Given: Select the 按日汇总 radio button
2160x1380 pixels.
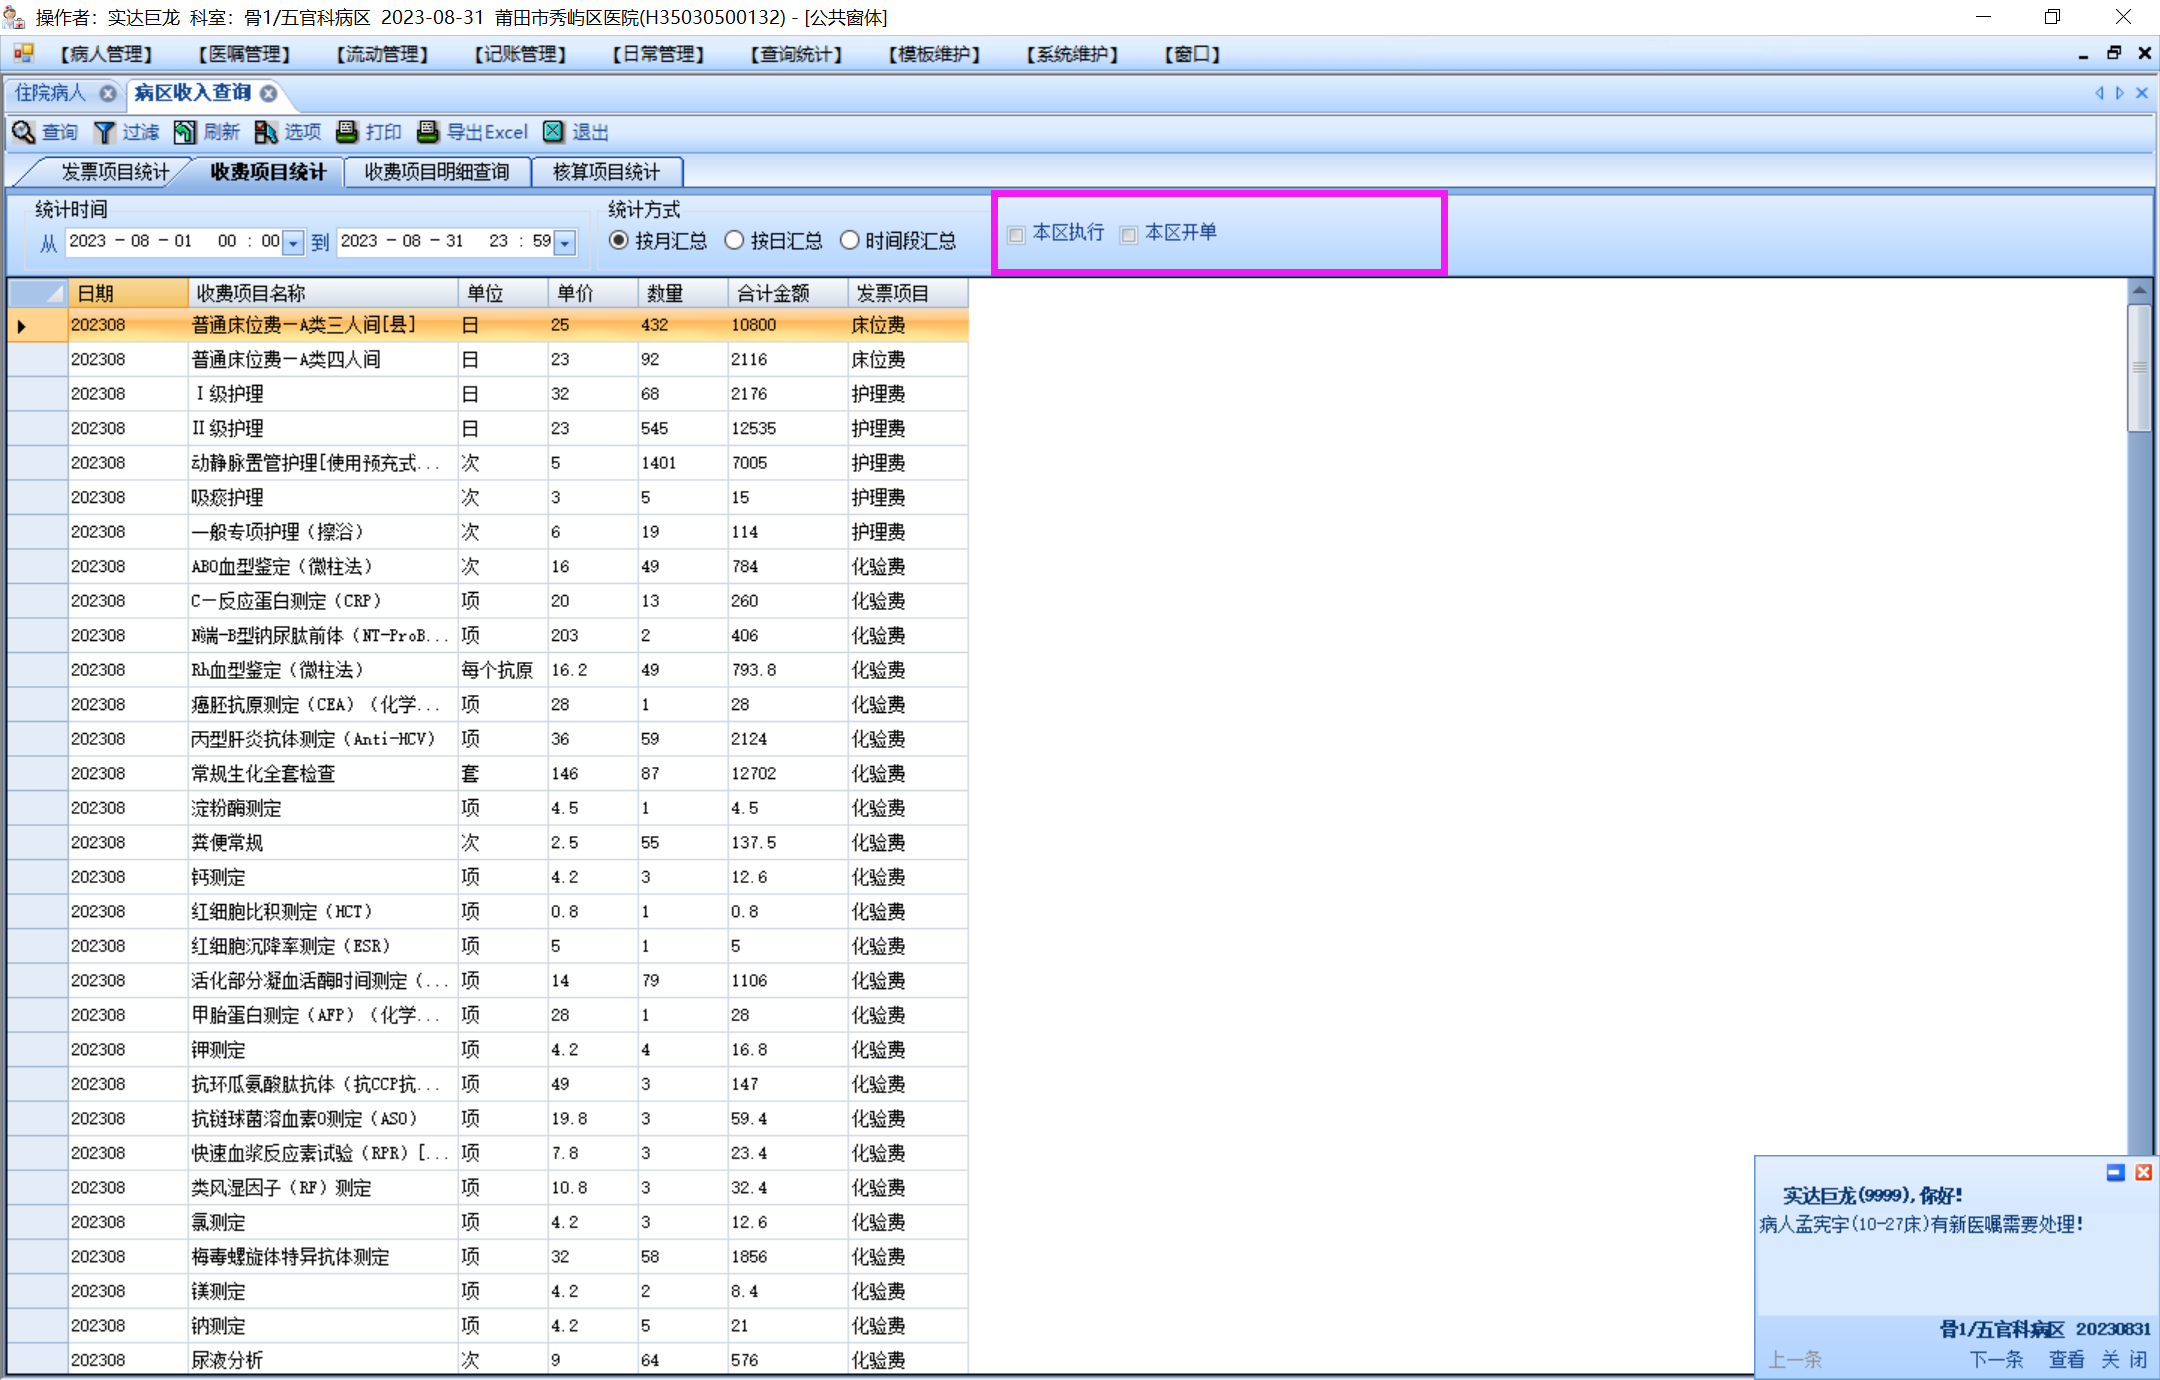Looking at the screenshot, I should 735,241.
